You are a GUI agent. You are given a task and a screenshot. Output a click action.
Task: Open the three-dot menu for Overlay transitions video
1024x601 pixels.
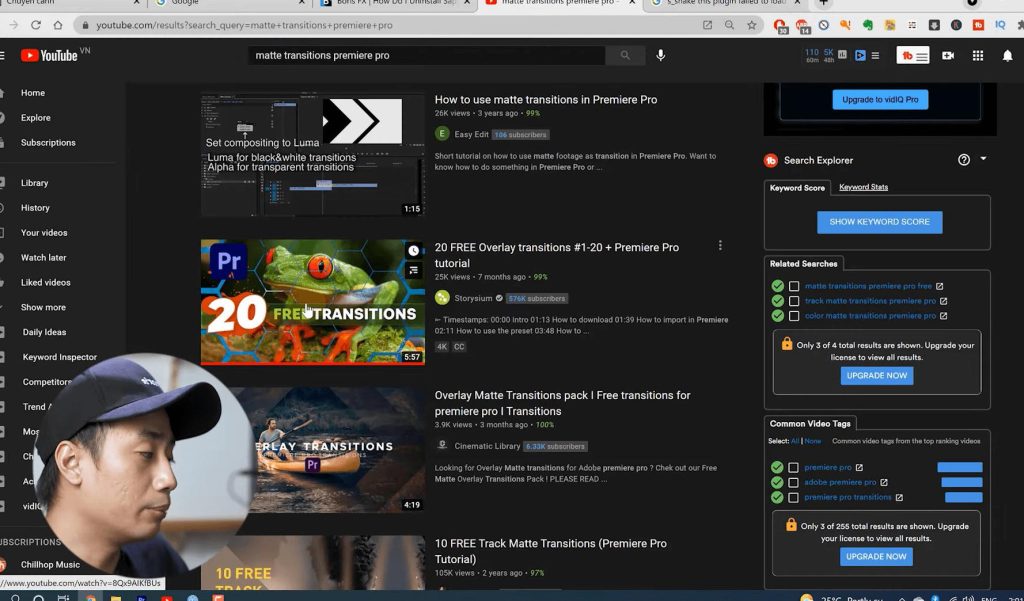[x=720, y=246]
